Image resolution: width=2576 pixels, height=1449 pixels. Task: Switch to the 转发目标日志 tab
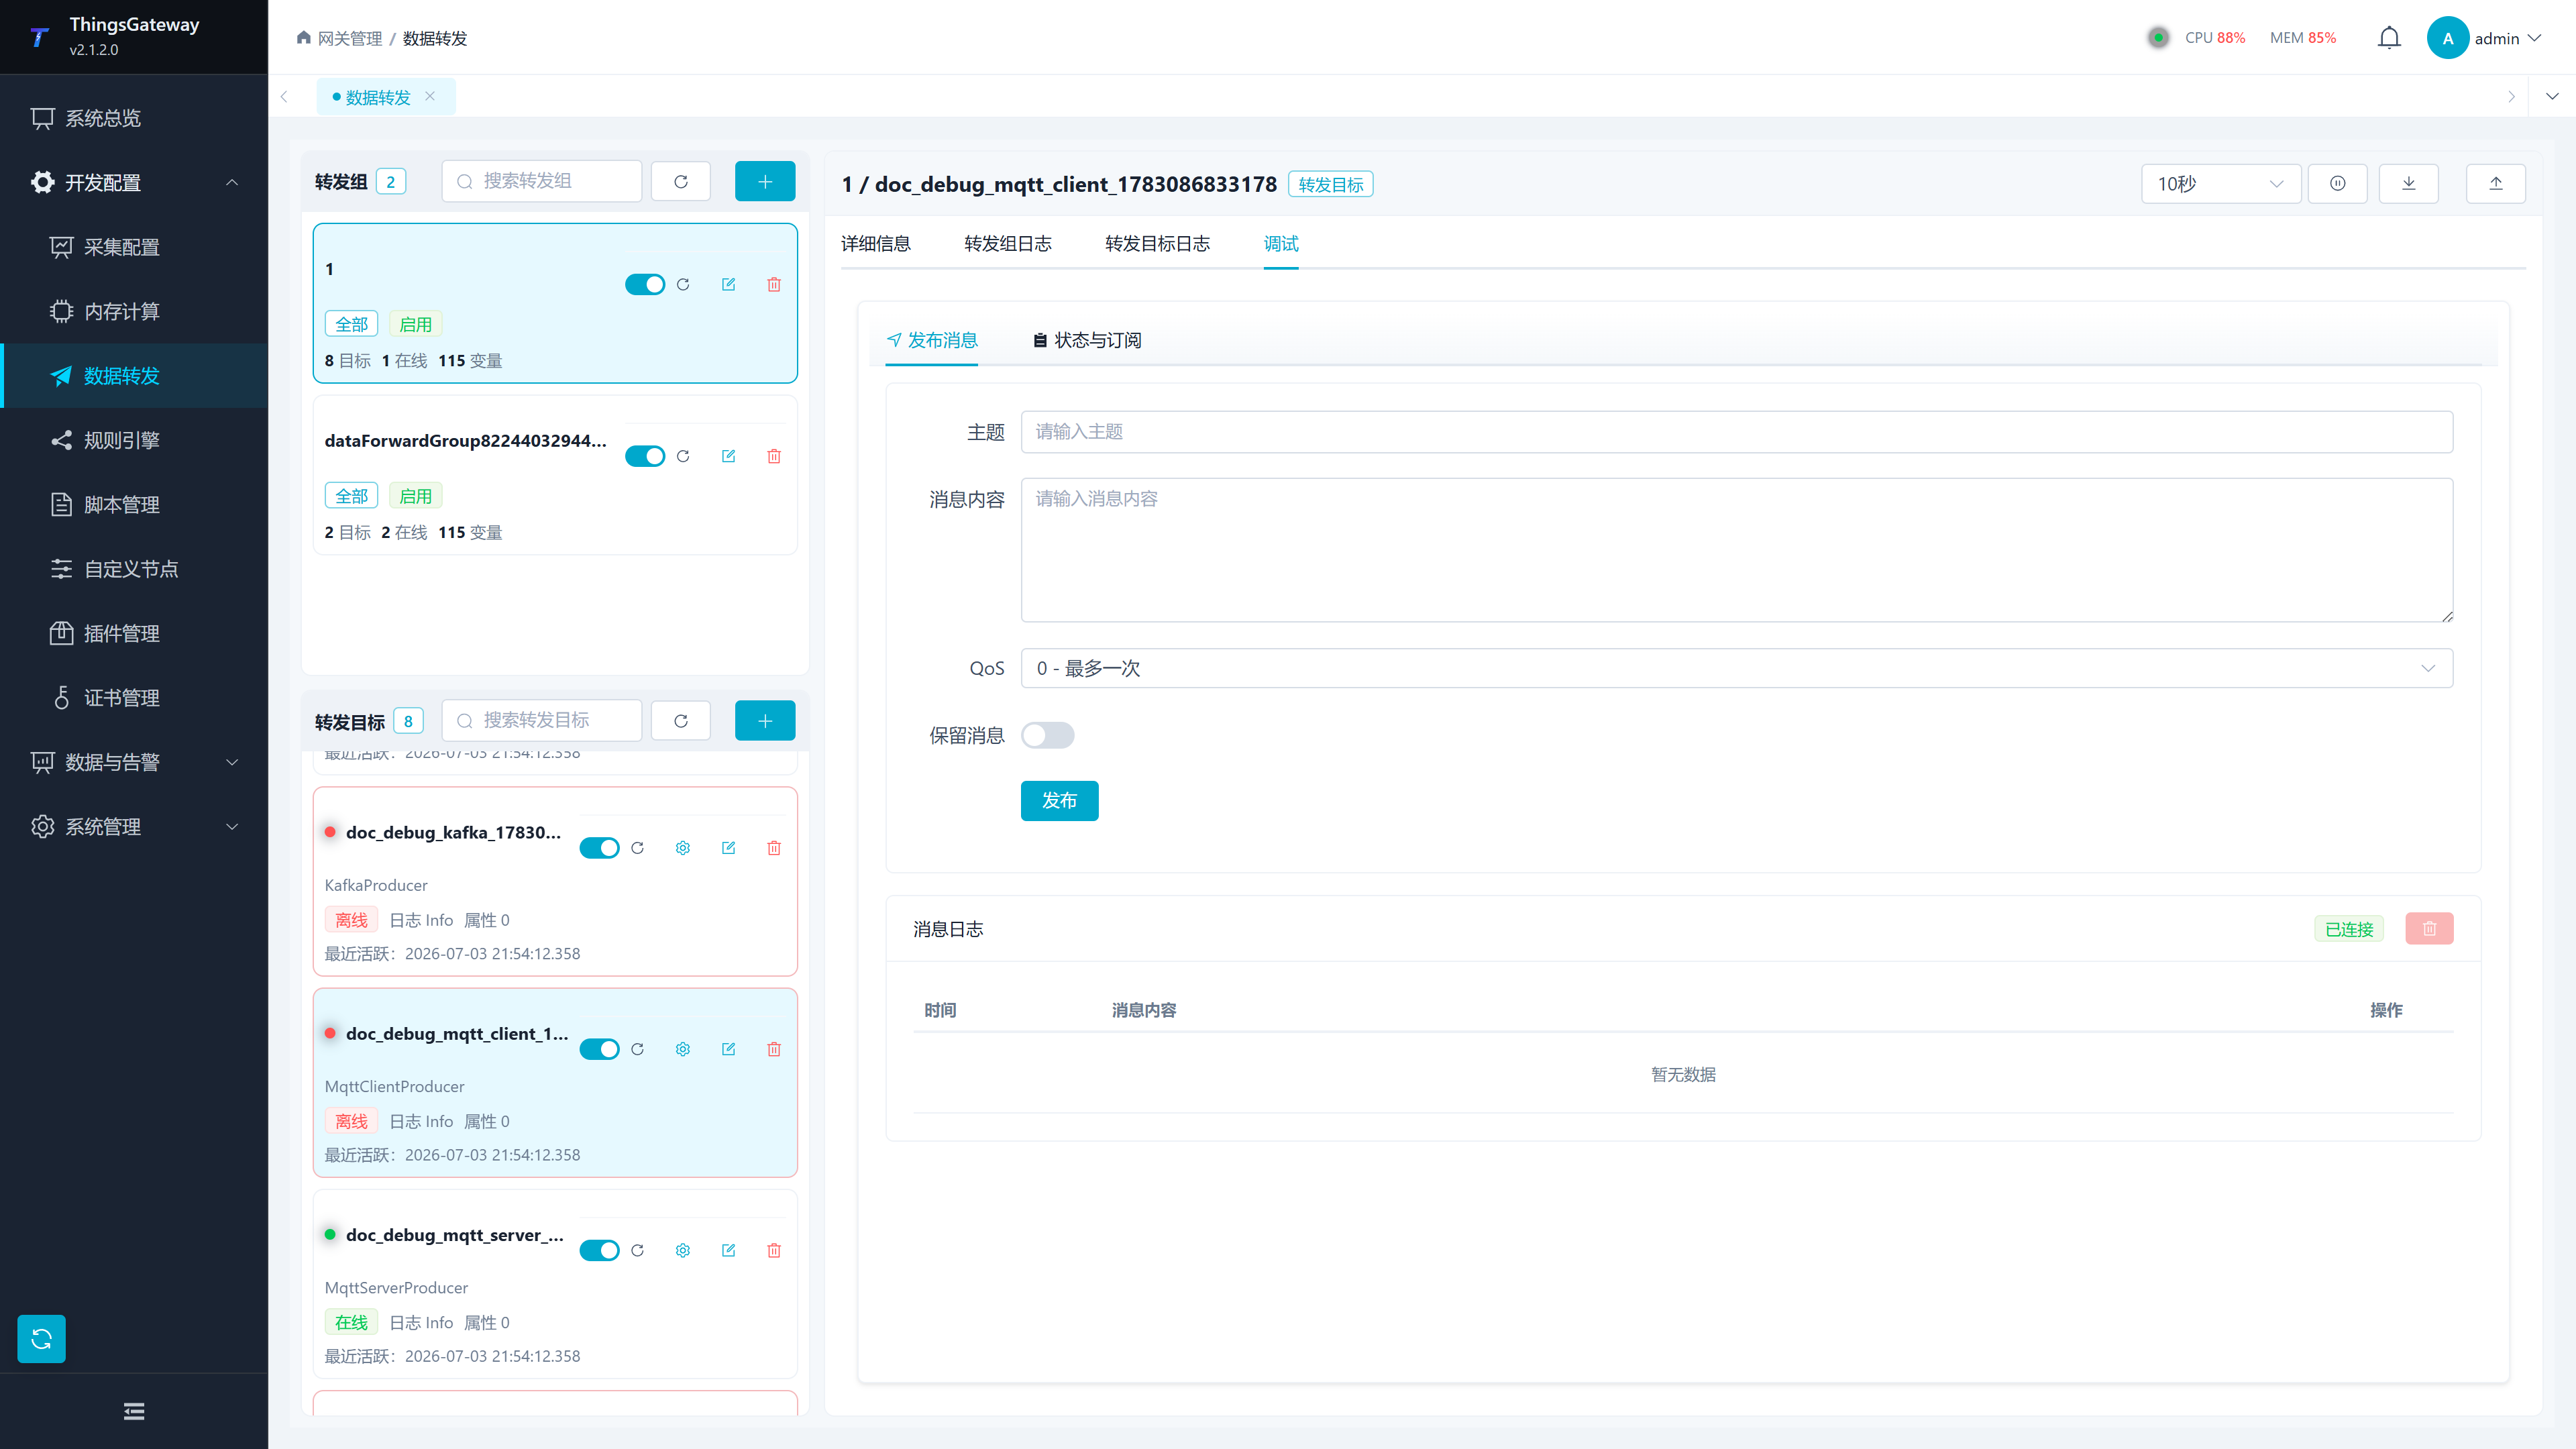click(x=1157, y=243)
